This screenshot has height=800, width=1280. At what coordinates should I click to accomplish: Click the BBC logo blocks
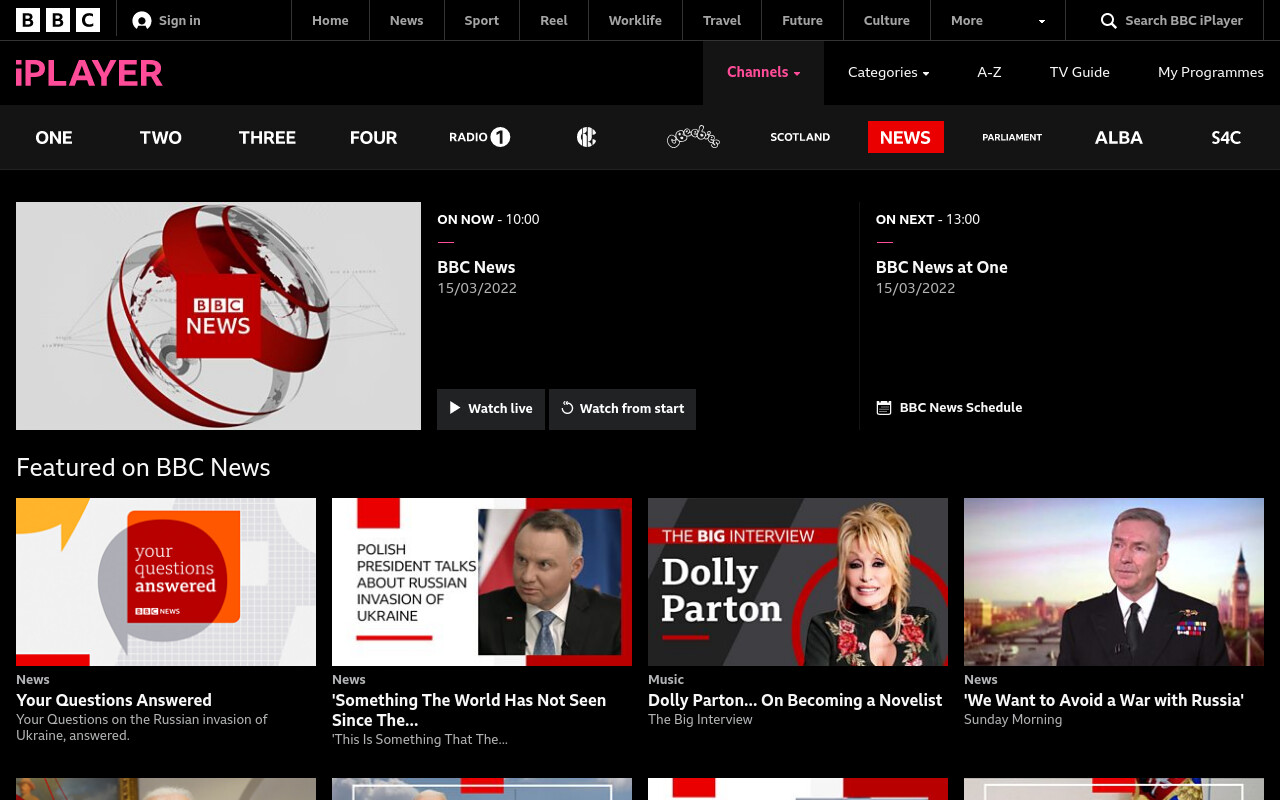click(58, 20)
